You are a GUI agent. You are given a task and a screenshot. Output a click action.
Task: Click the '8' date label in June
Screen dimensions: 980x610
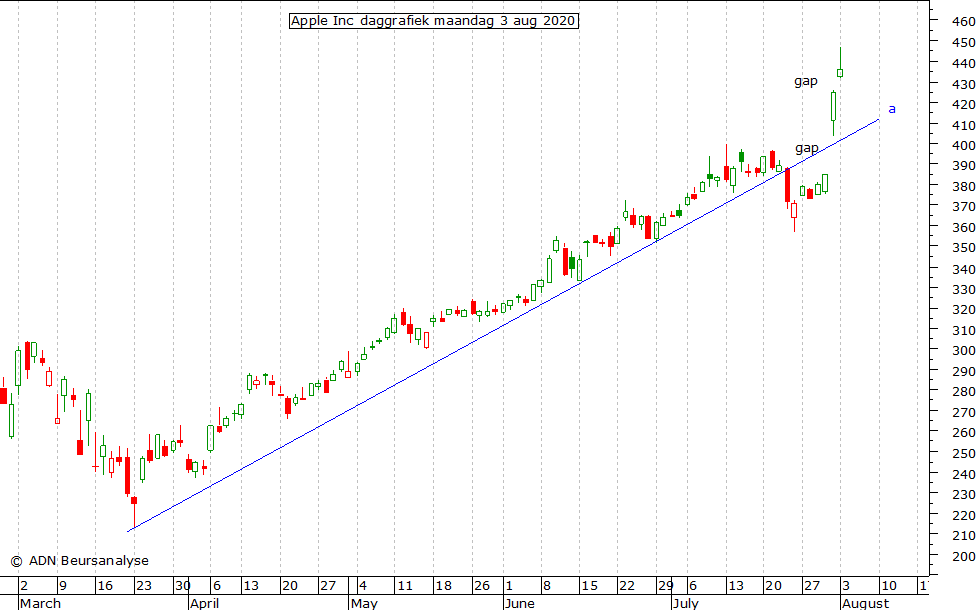(x=547, y=586)
